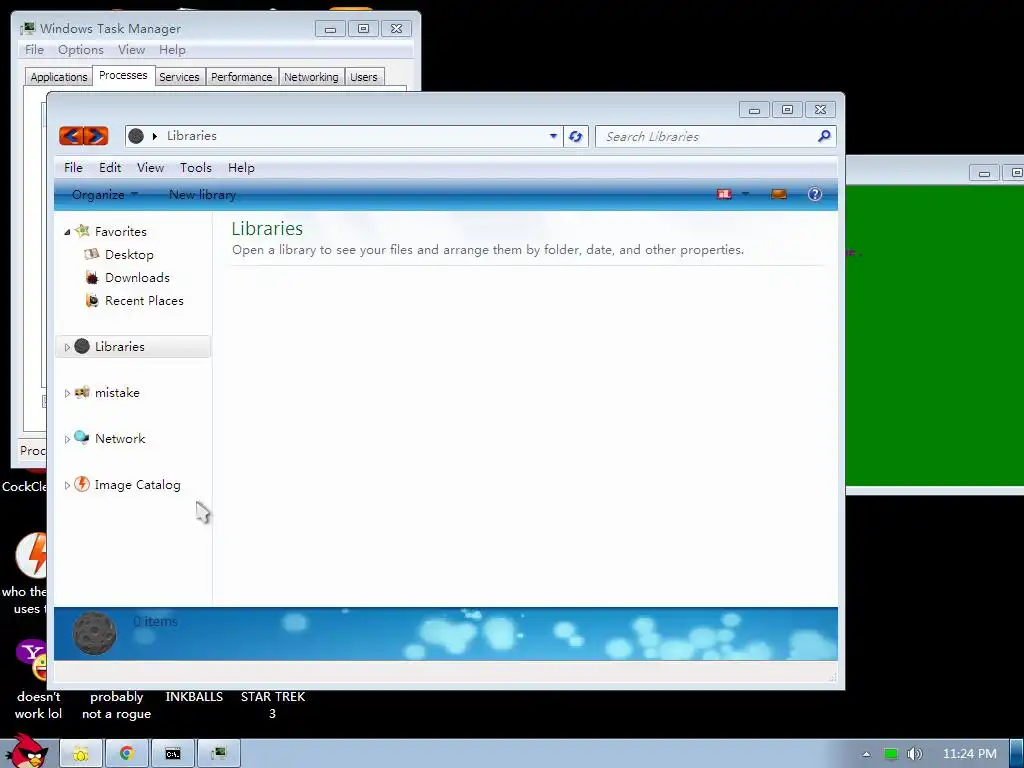Click the Network icon in the sidebar
Image resolution: width=1024 pixels, height=768 pixels.
pyautogui.click(x=82, y=438)
